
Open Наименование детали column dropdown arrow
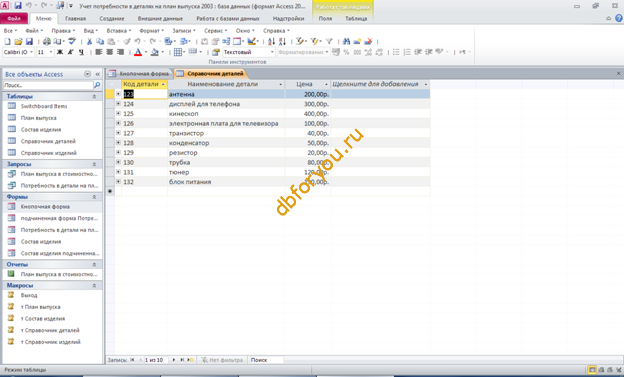pyautogui.click(x=280, y=84)
